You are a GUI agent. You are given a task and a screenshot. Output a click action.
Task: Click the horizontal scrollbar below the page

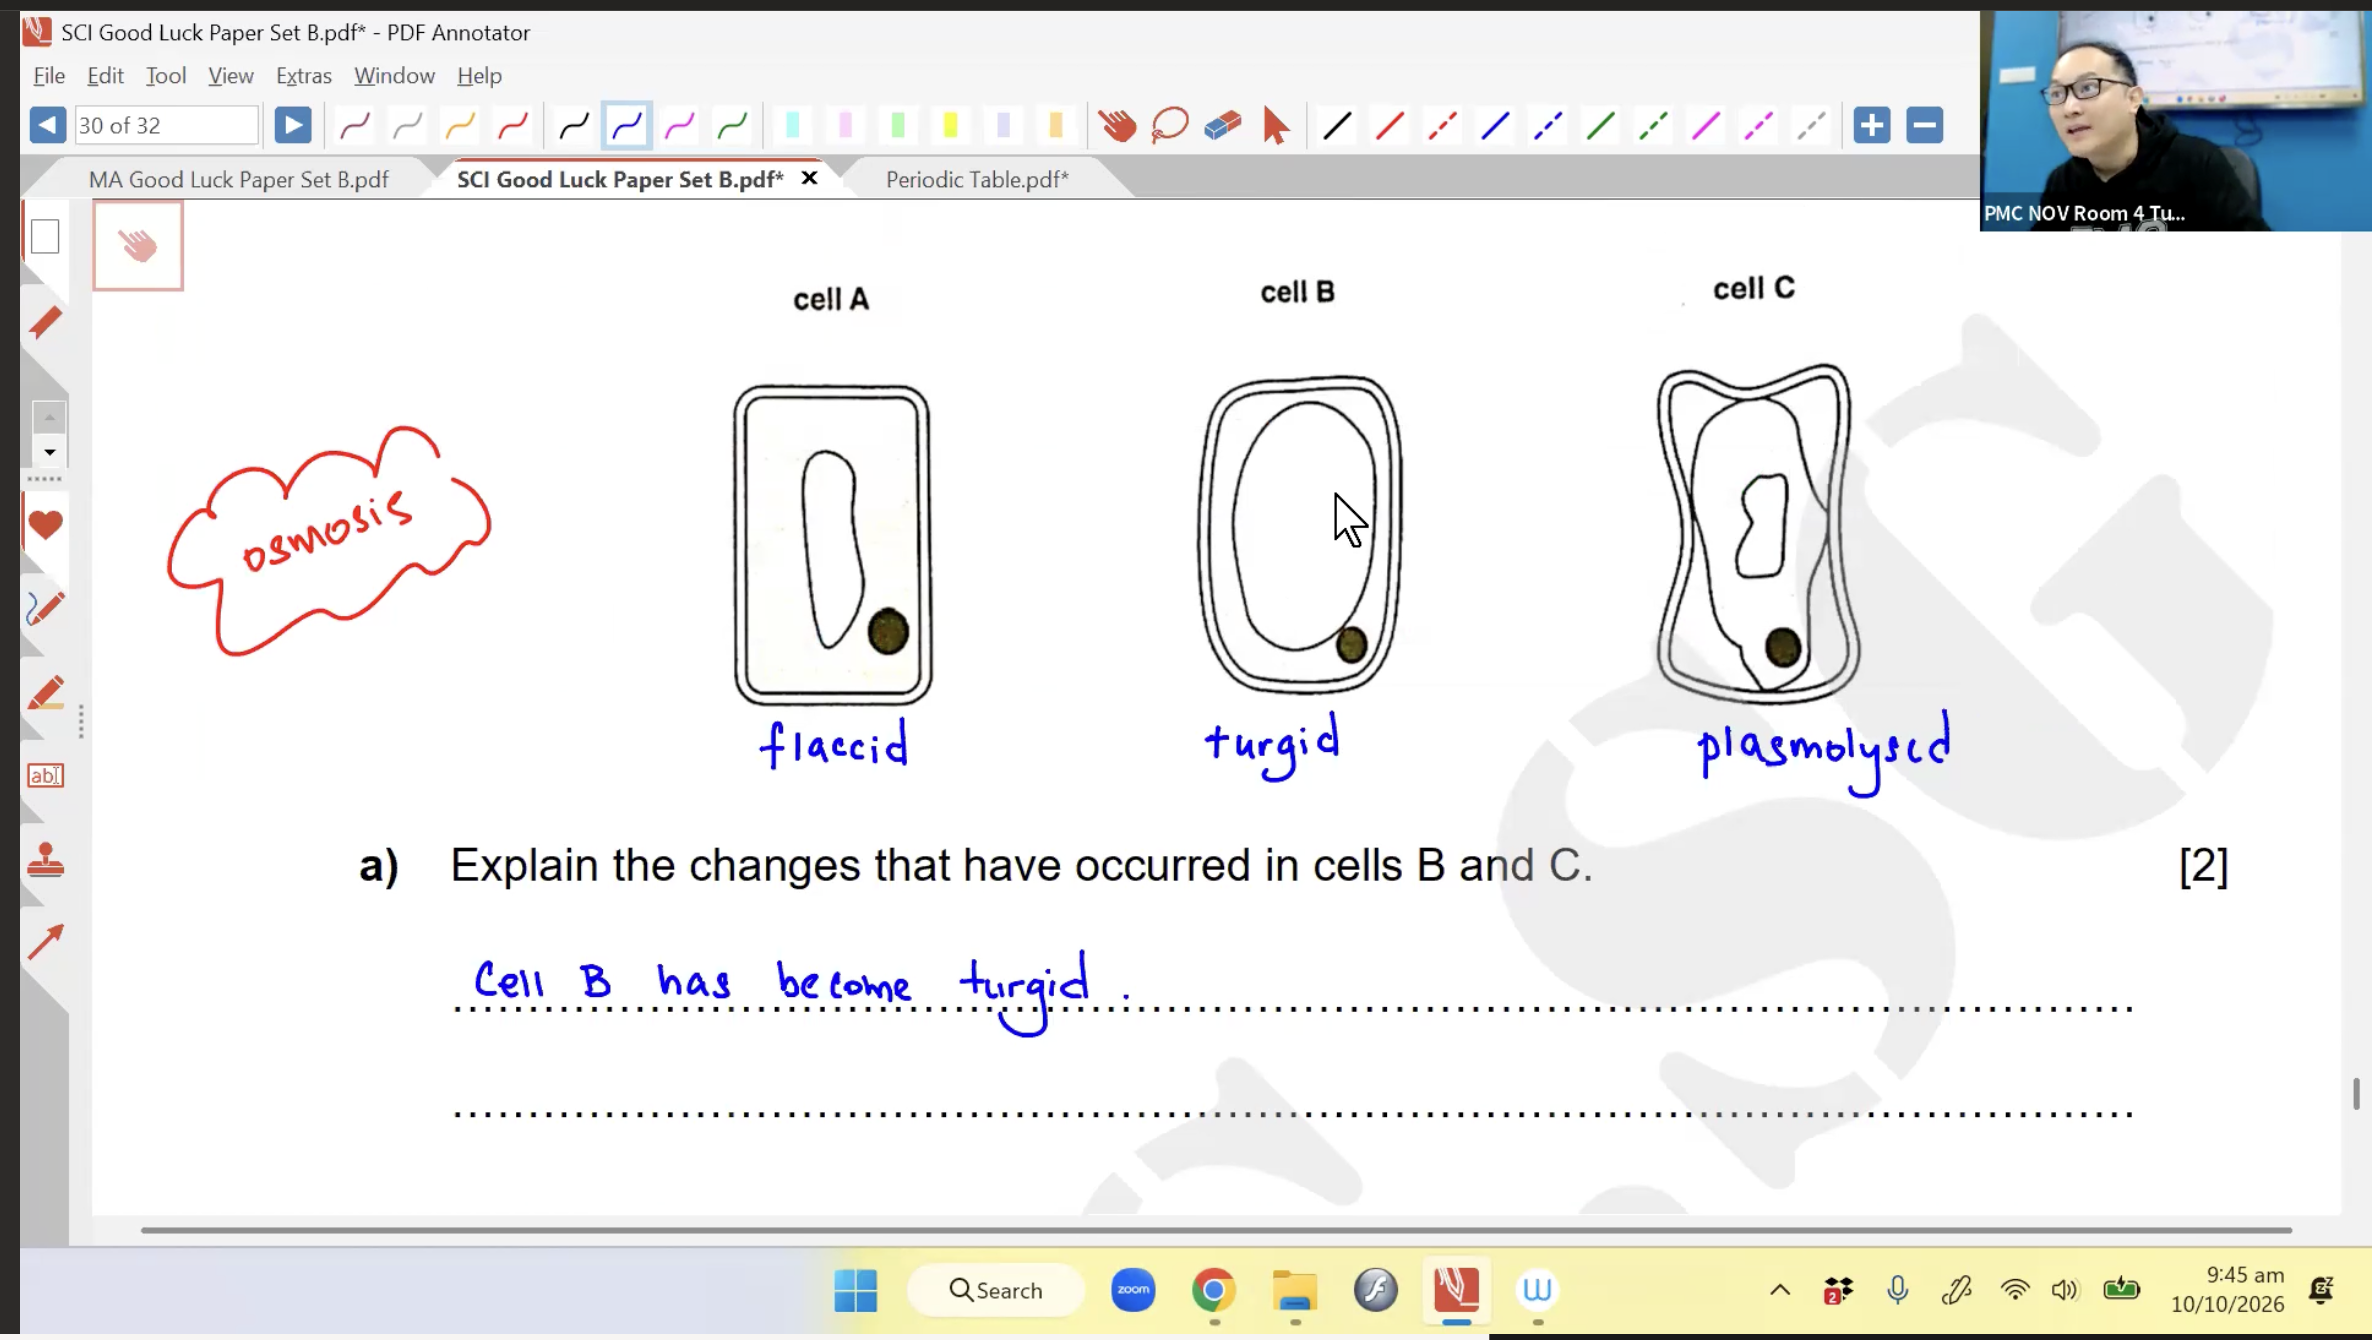coord(1216,1230)
